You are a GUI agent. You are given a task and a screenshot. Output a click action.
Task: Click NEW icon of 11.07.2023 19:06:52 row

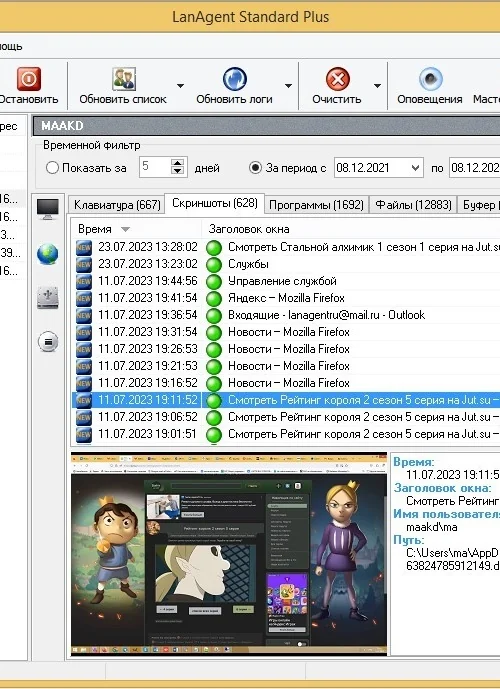click(x=83, y=417)
